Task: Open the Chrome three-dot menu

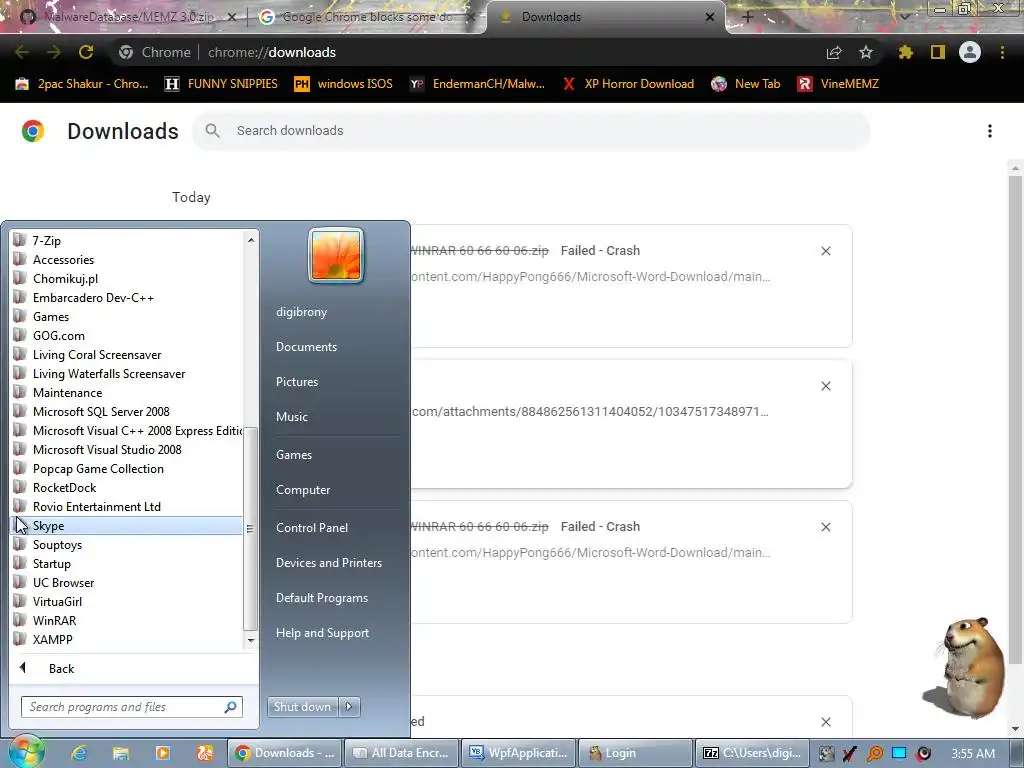Action: click(1002, 52)
